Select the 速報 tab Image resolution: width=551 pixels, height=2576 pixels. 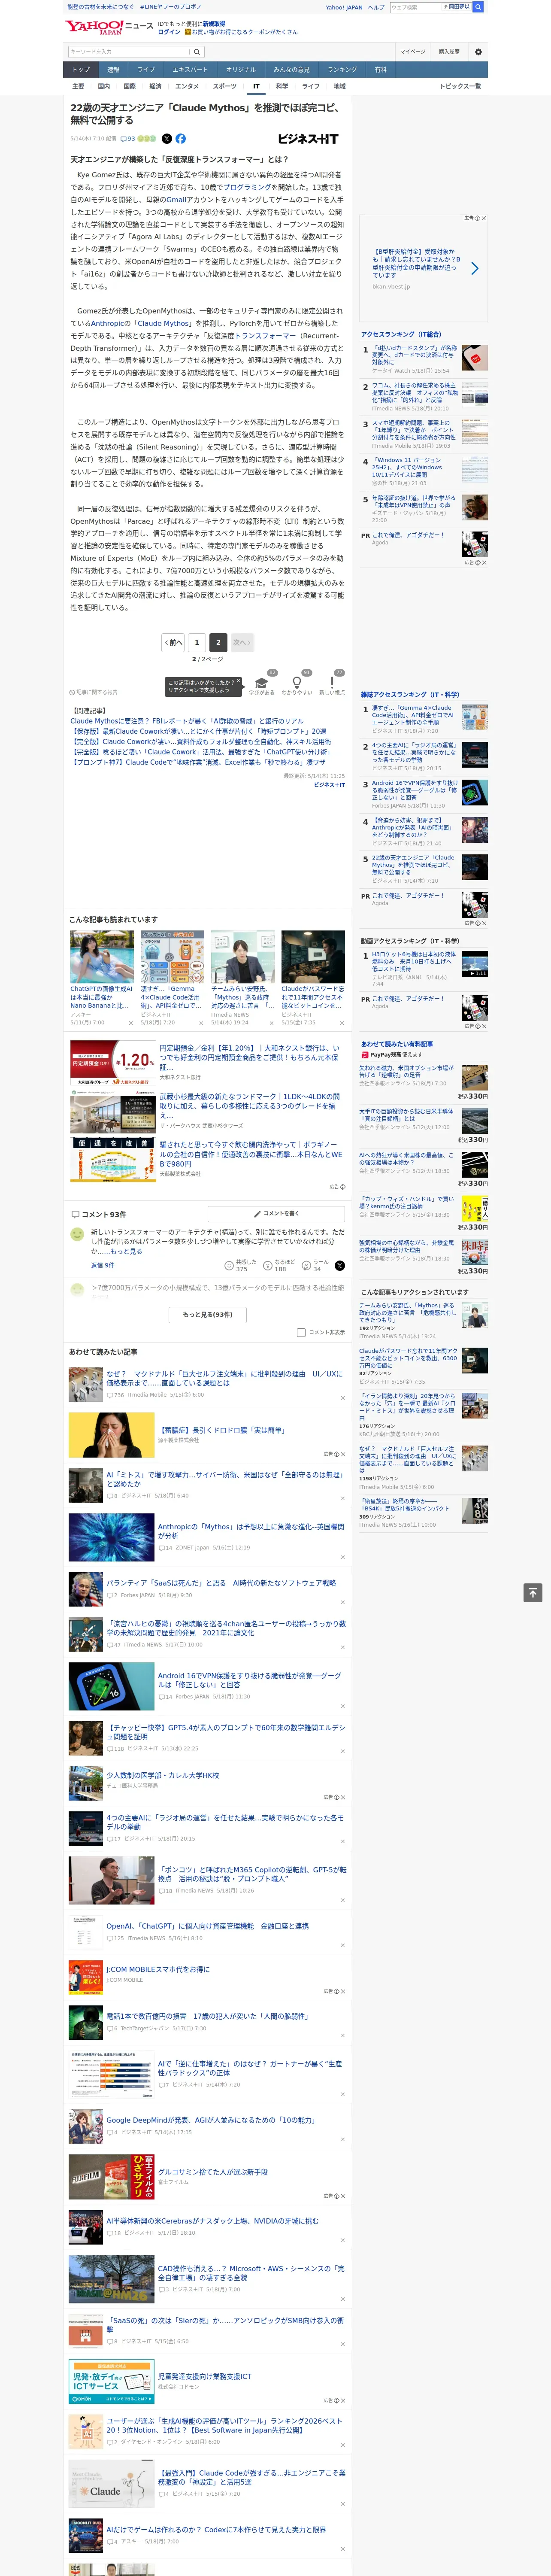coord(113,70)
